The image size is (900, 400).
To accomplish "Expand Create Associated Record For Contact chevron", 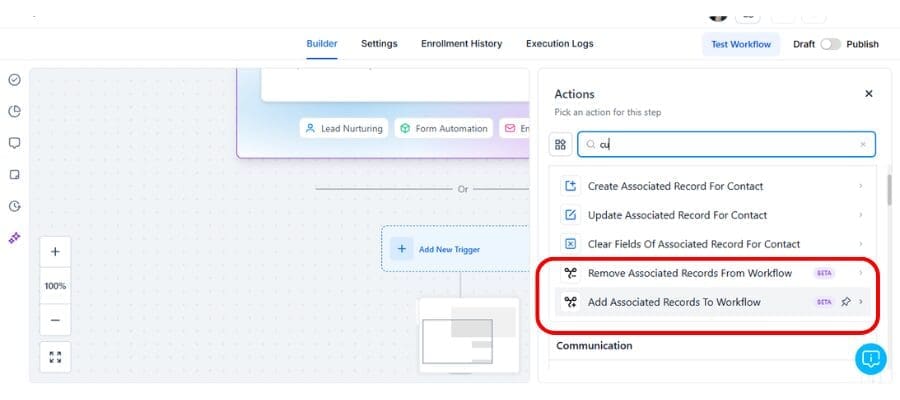I will (x=861, y=186).
